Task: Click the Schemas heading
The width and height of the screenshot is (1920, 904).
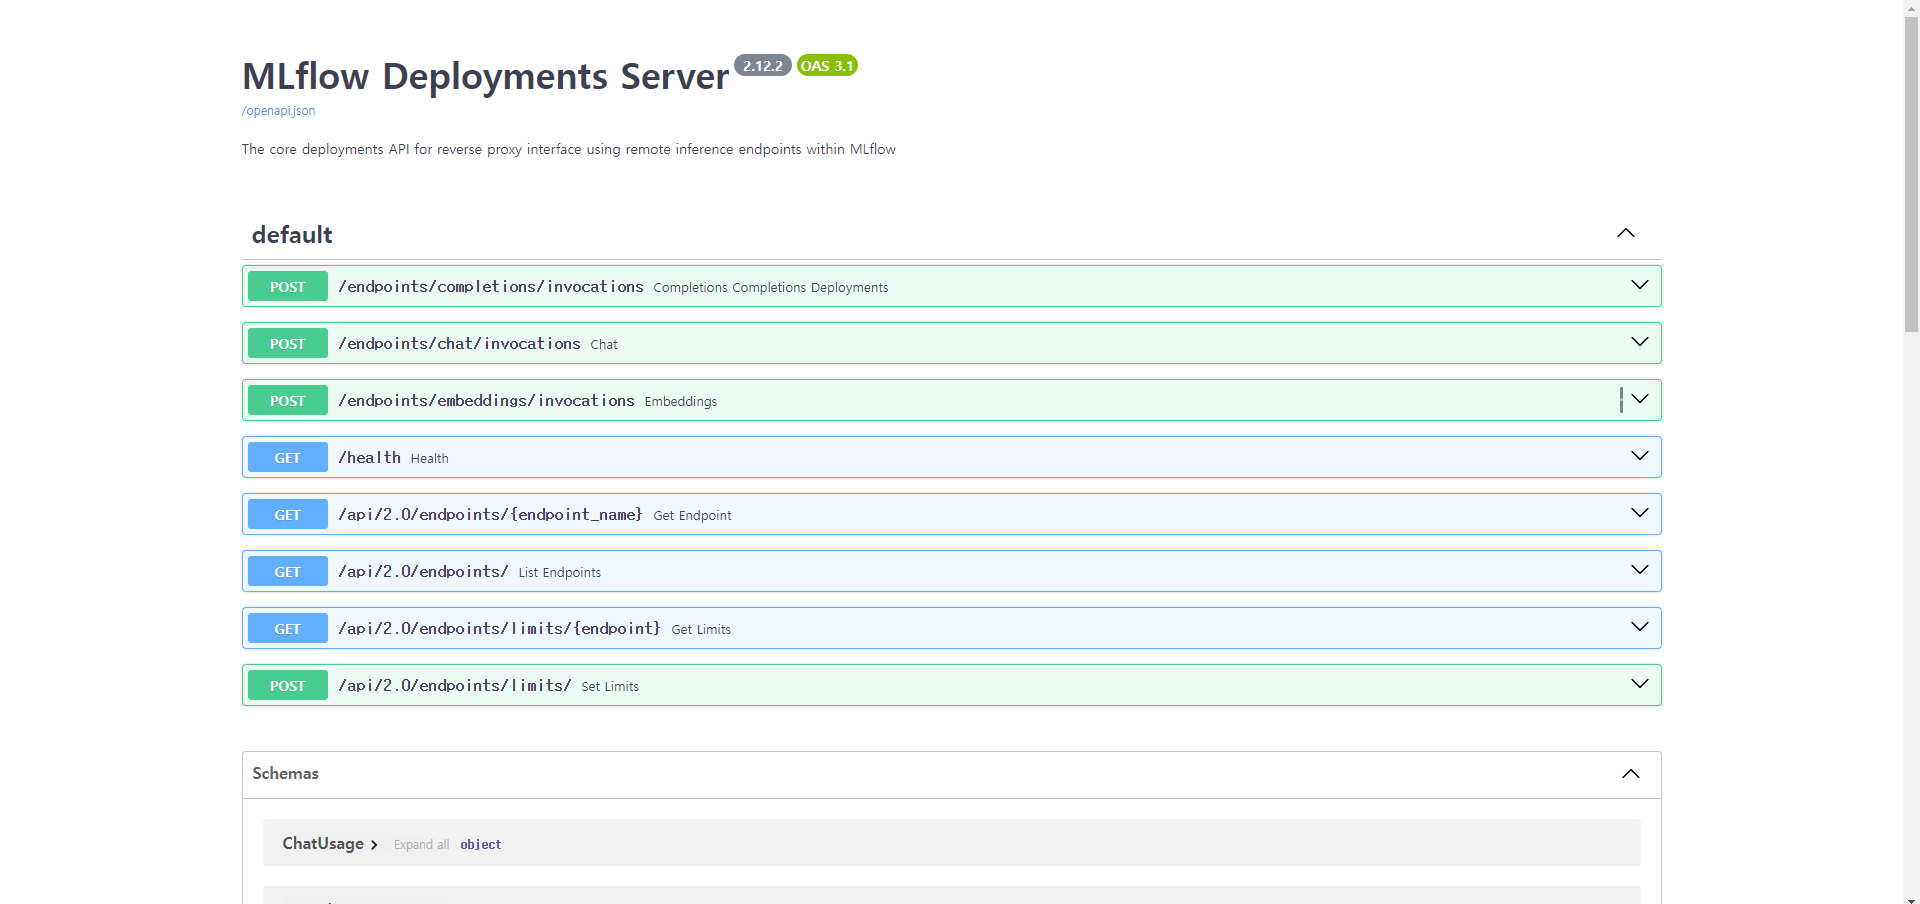Action: pyautogui.click(x=285, y=774)
